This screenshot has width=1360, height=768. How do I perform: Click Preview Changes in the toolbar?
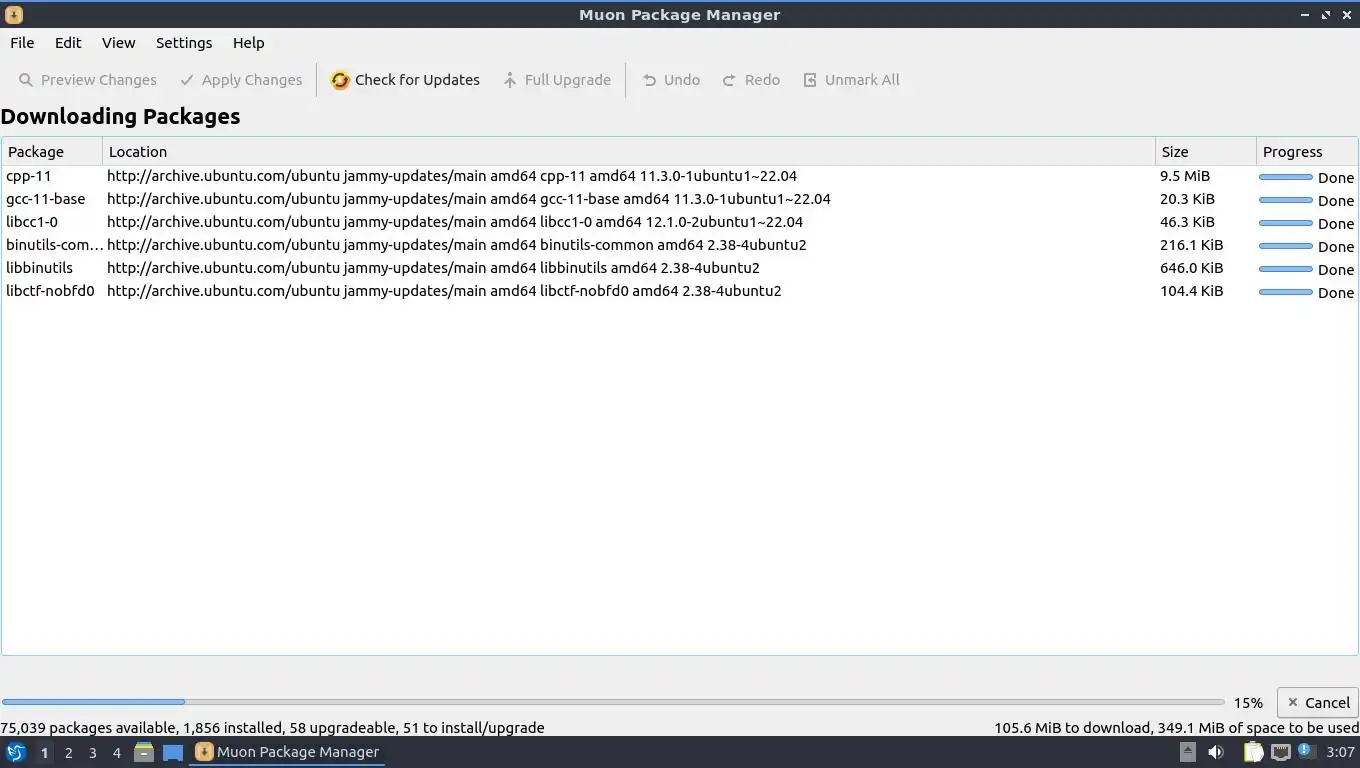point(87,80)
